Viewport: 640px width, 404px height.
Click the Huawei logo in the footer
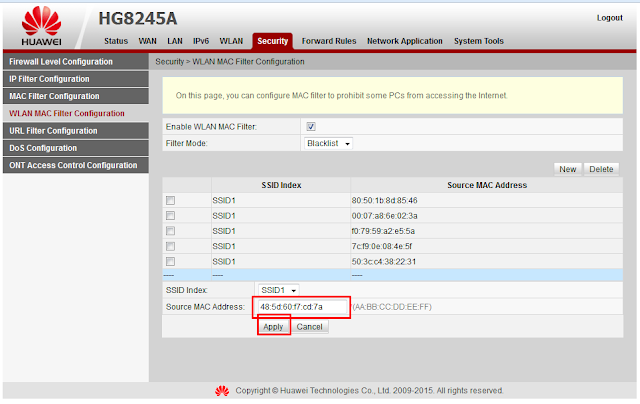pos(222,391)
